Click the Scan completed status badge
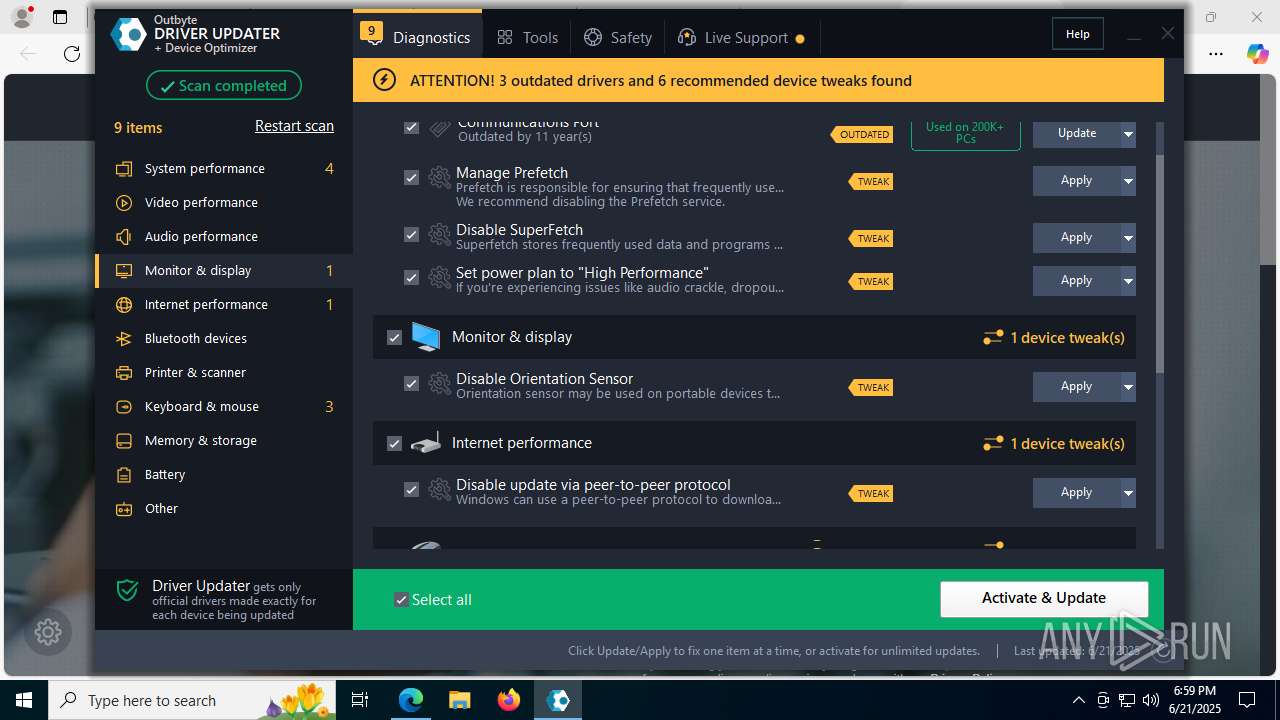The width and height of the screenshot is (1280, 720). click(x=224, y=86)
